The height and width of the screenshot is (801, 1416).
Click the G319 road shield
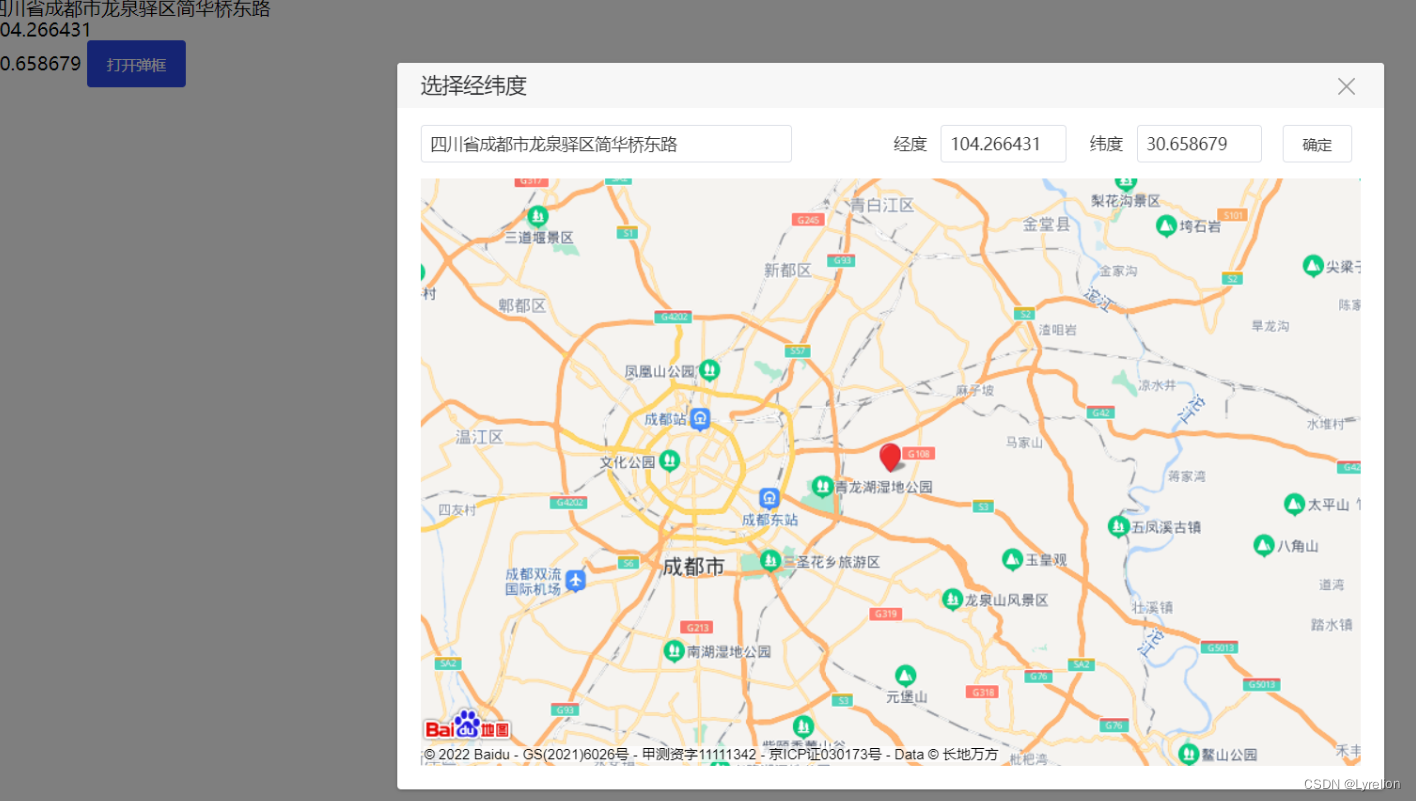pos(885,614)
